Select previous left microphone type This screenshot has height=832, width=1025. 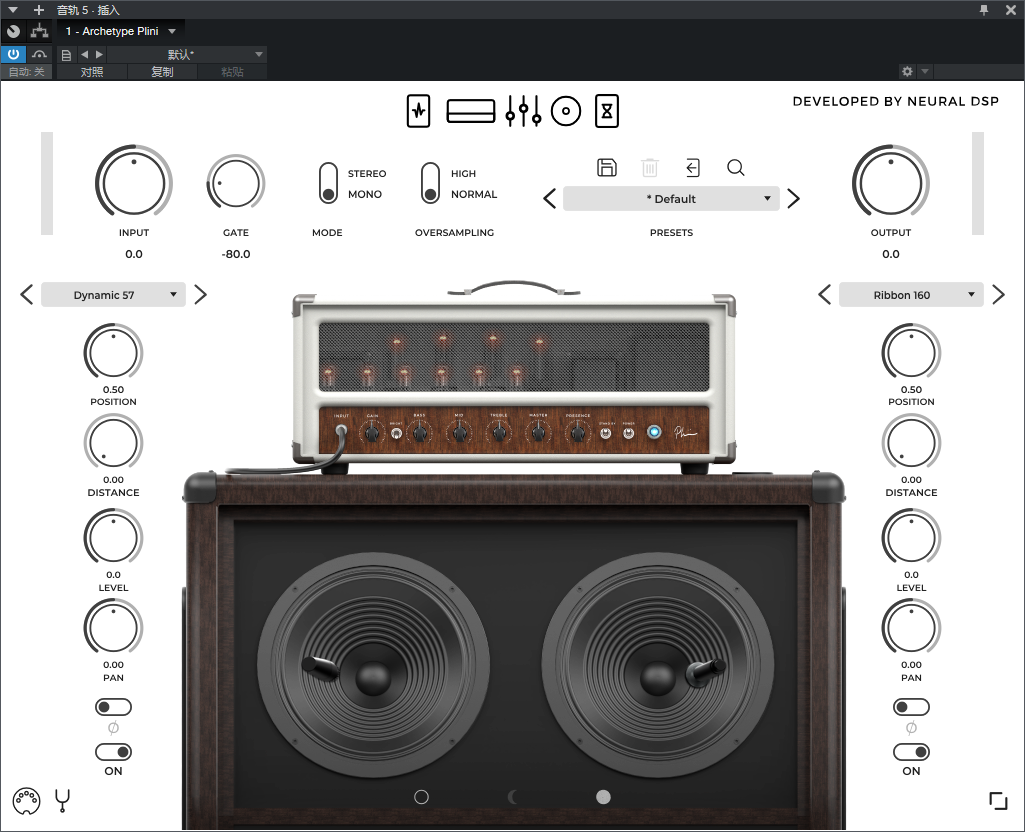click(27, 295)
